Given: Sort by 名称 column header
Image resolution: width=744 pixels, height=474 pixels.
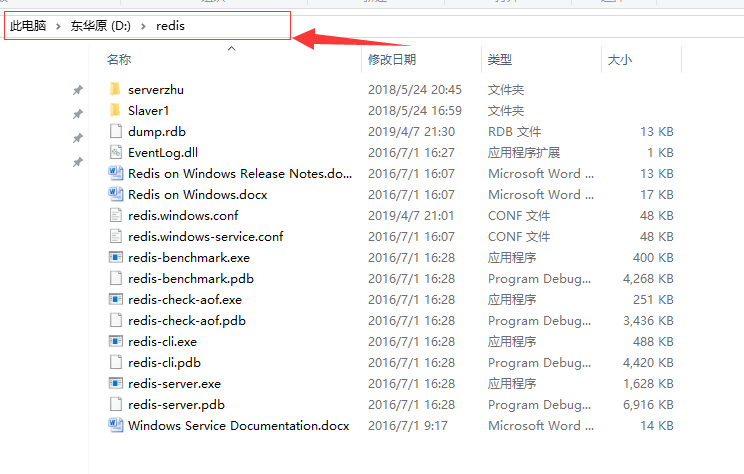Looking at the screenshot, I should [x=119, y=59].
